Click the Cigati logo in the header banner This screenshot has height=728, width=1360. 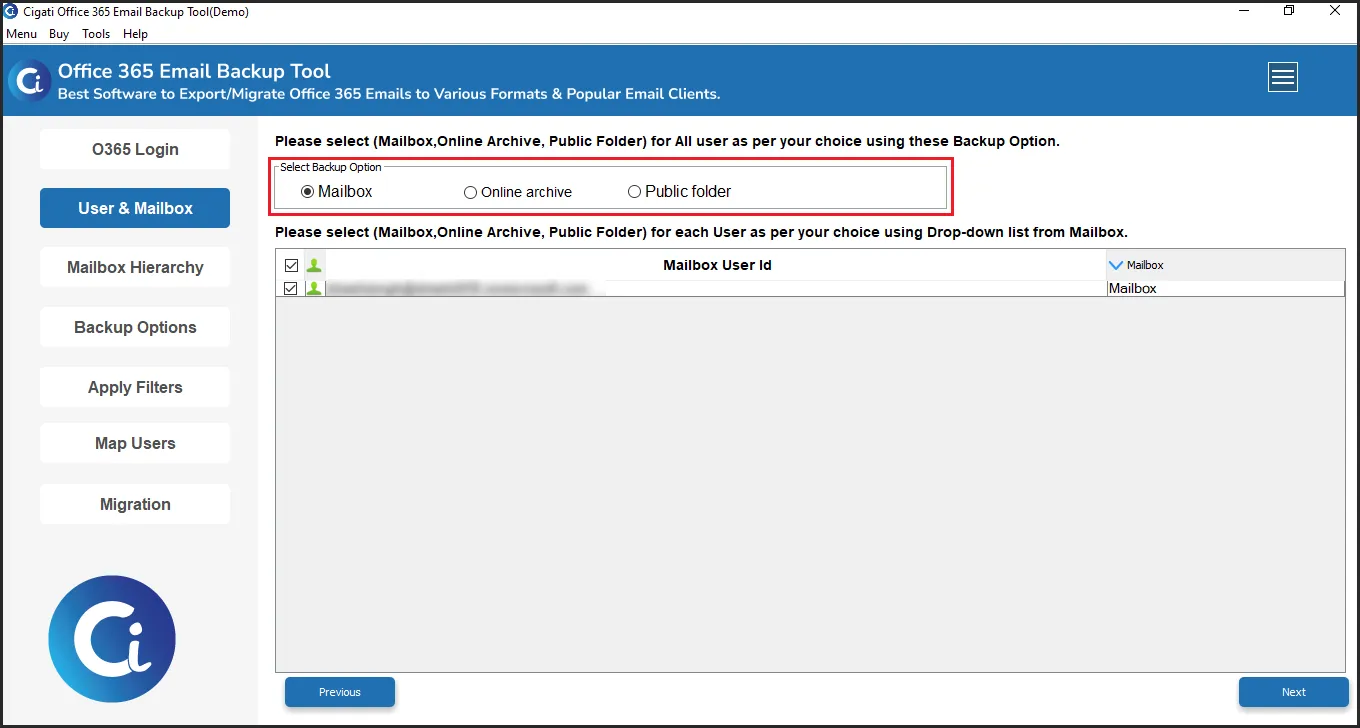(x=30, y=80)
